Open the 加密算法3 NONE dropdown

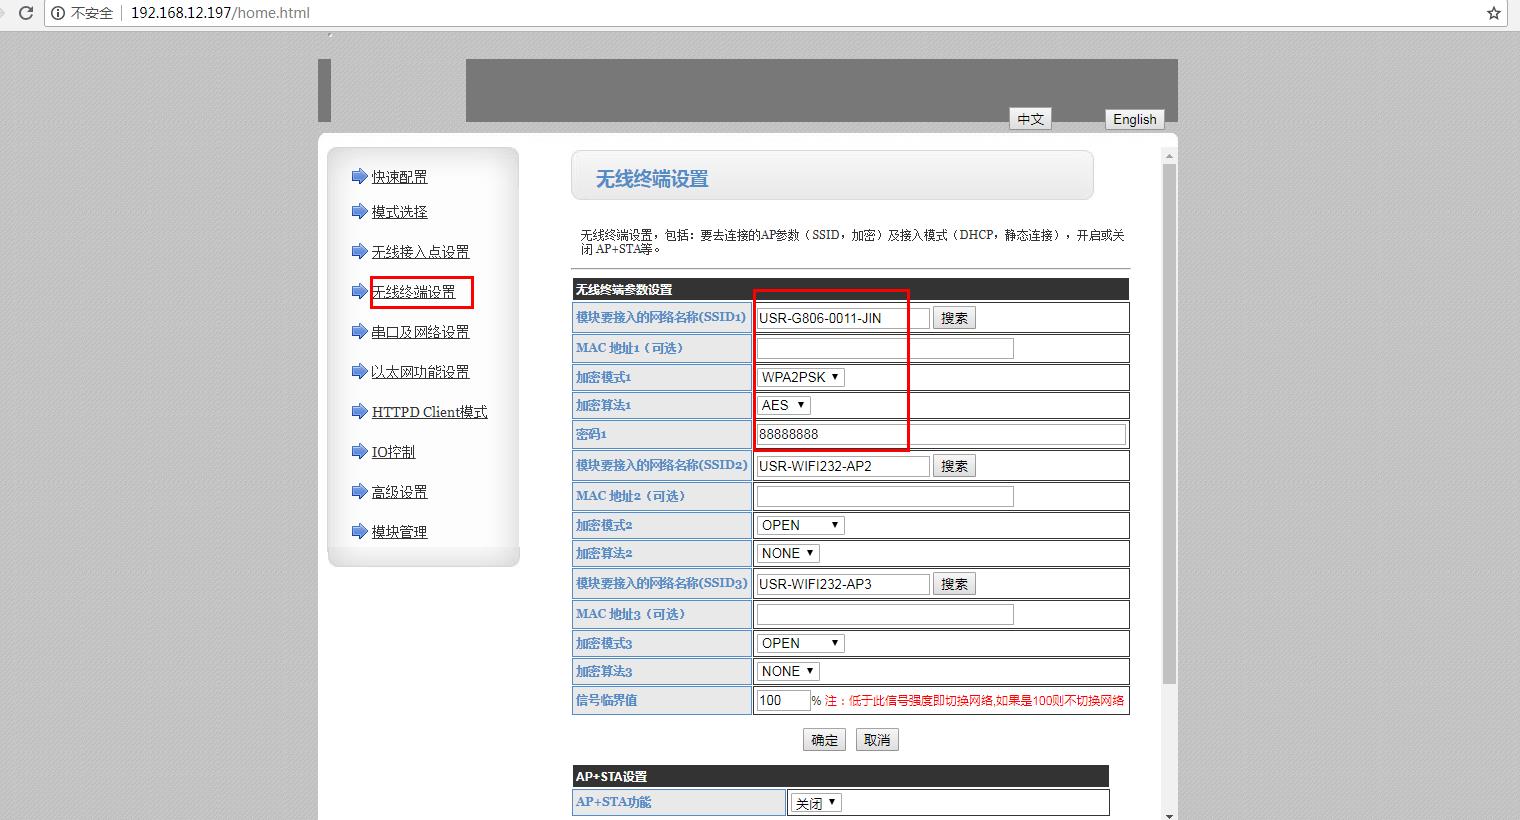tap(788, 671)
